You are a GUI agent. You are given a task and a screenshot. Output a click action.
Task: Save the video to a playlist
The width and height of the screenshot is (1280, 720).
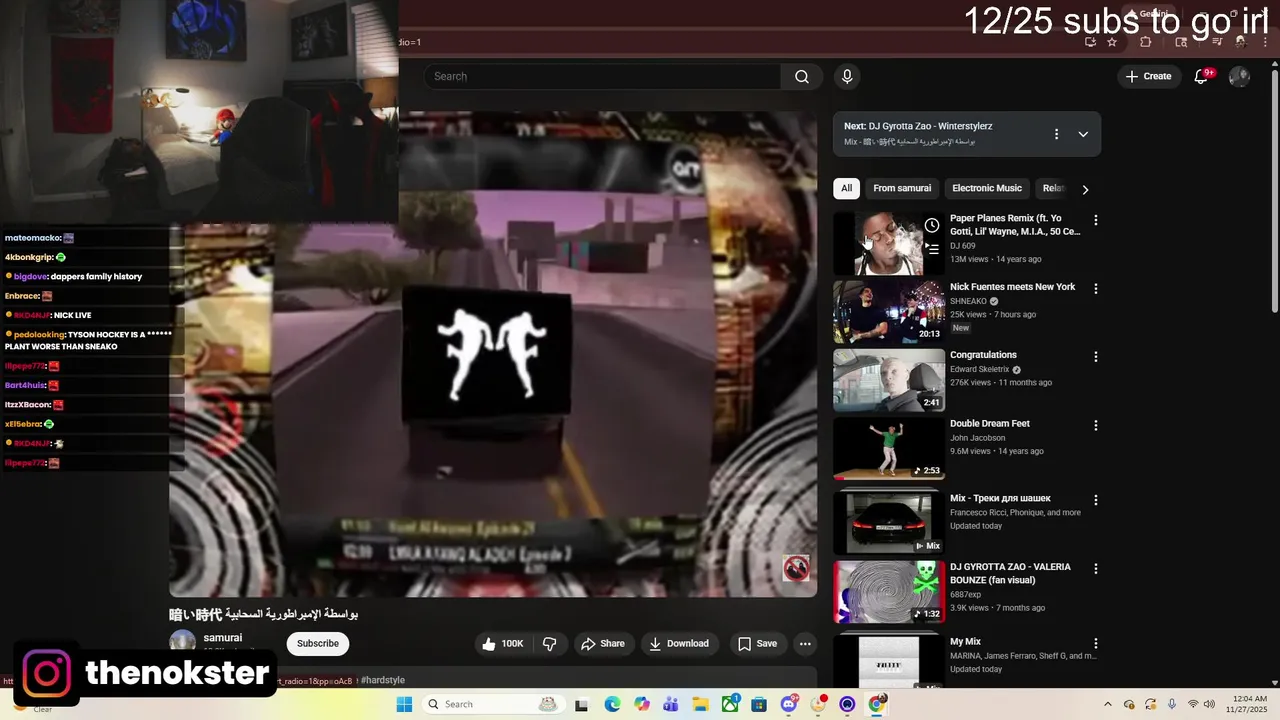click(x=757, y=644)
